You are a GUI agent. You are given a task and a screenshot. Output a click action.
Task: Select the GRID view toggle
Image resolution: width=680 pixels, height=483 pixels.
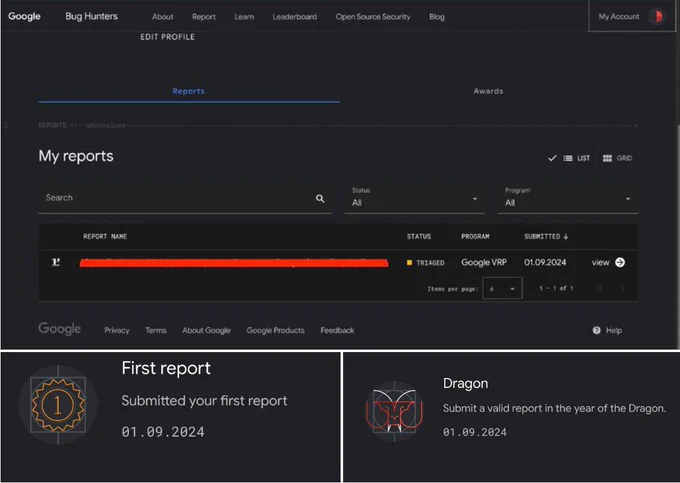click(618, 158)
